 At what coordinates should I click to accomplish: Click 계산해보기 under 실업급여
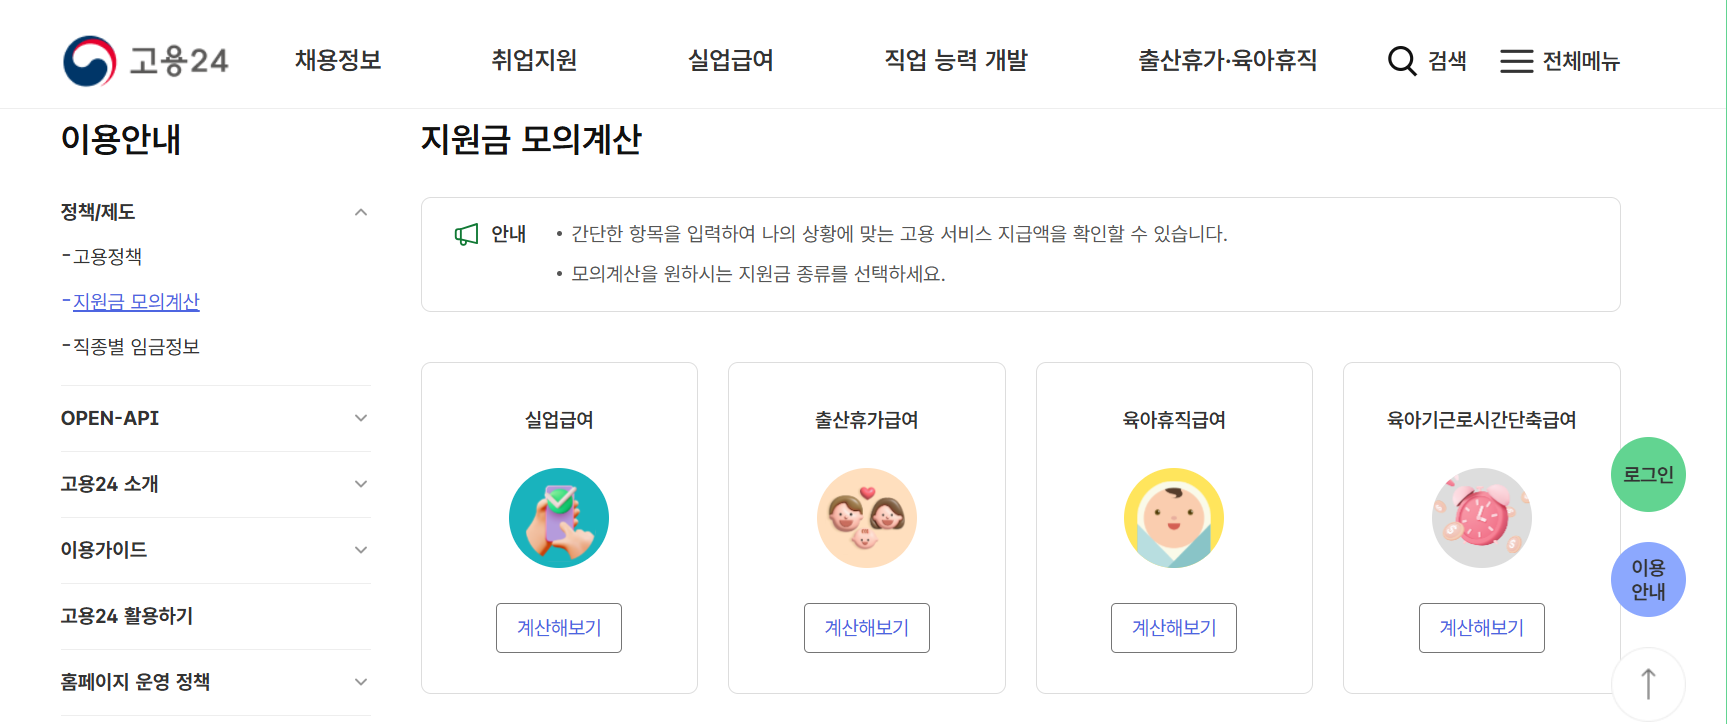point(559,627)
